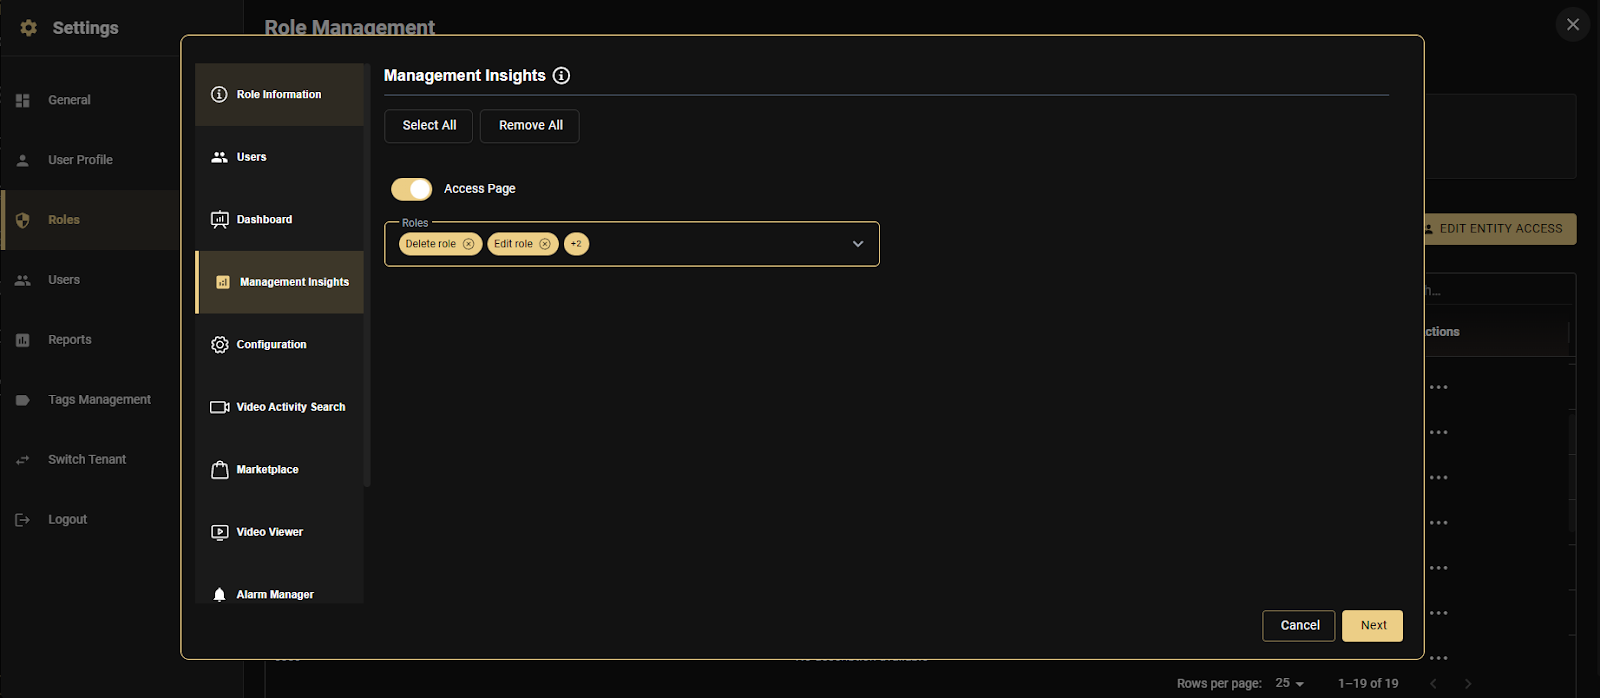
Task: Open the Dashboard section in the role dialog
Action: pos(264,220)
